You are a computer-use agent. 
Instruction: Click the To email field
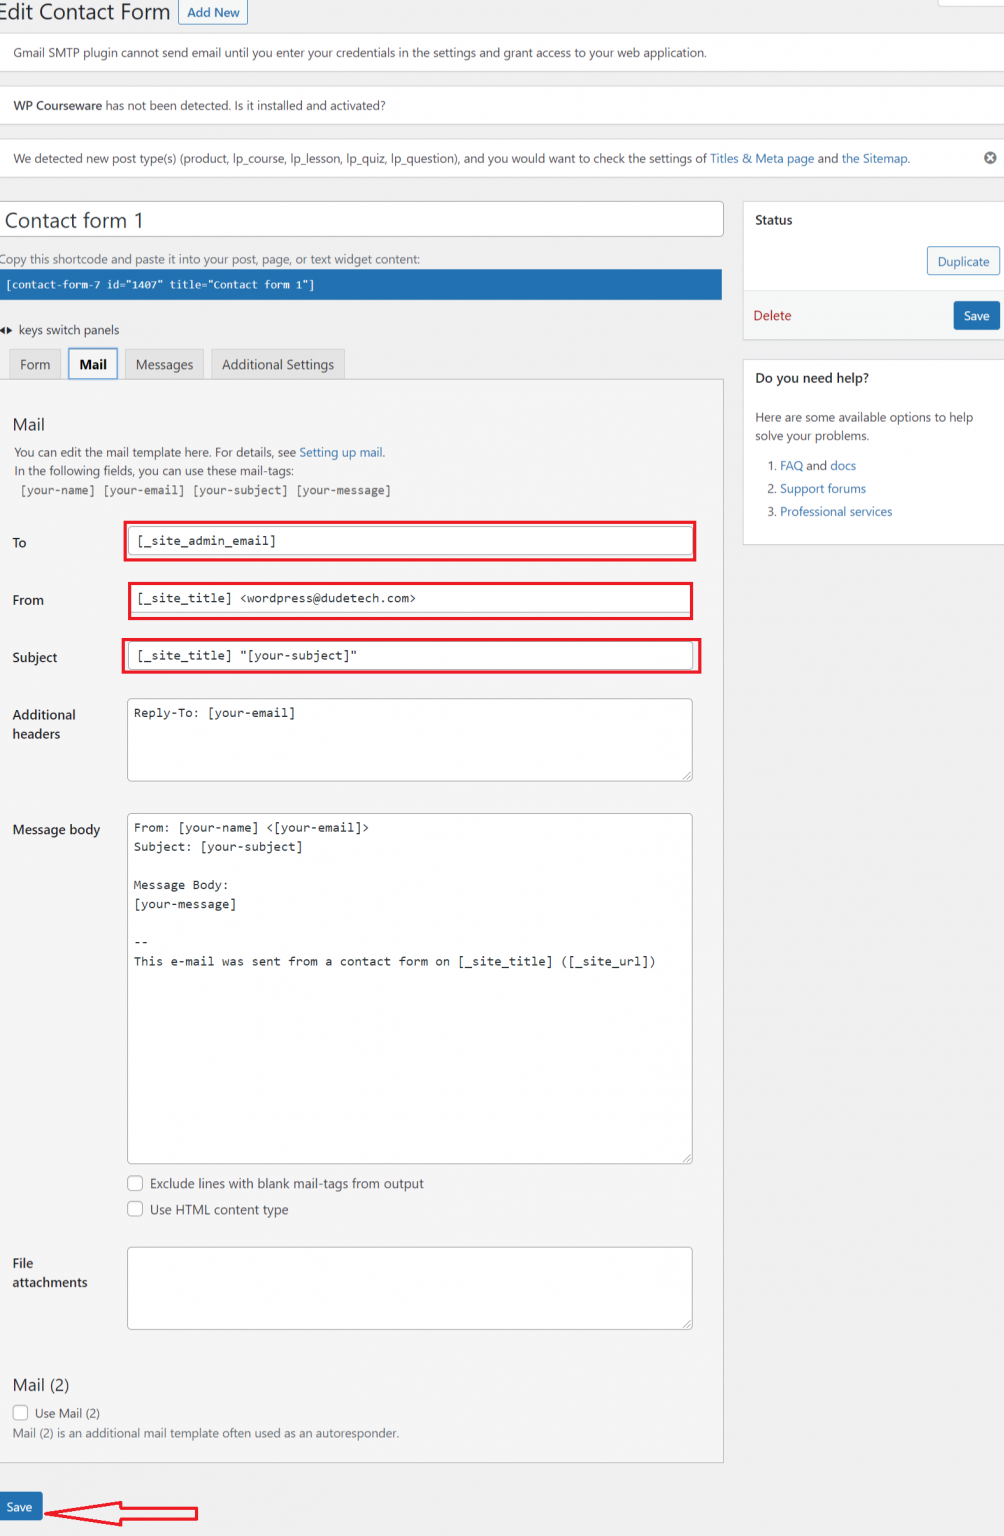(x=410, y=541)
